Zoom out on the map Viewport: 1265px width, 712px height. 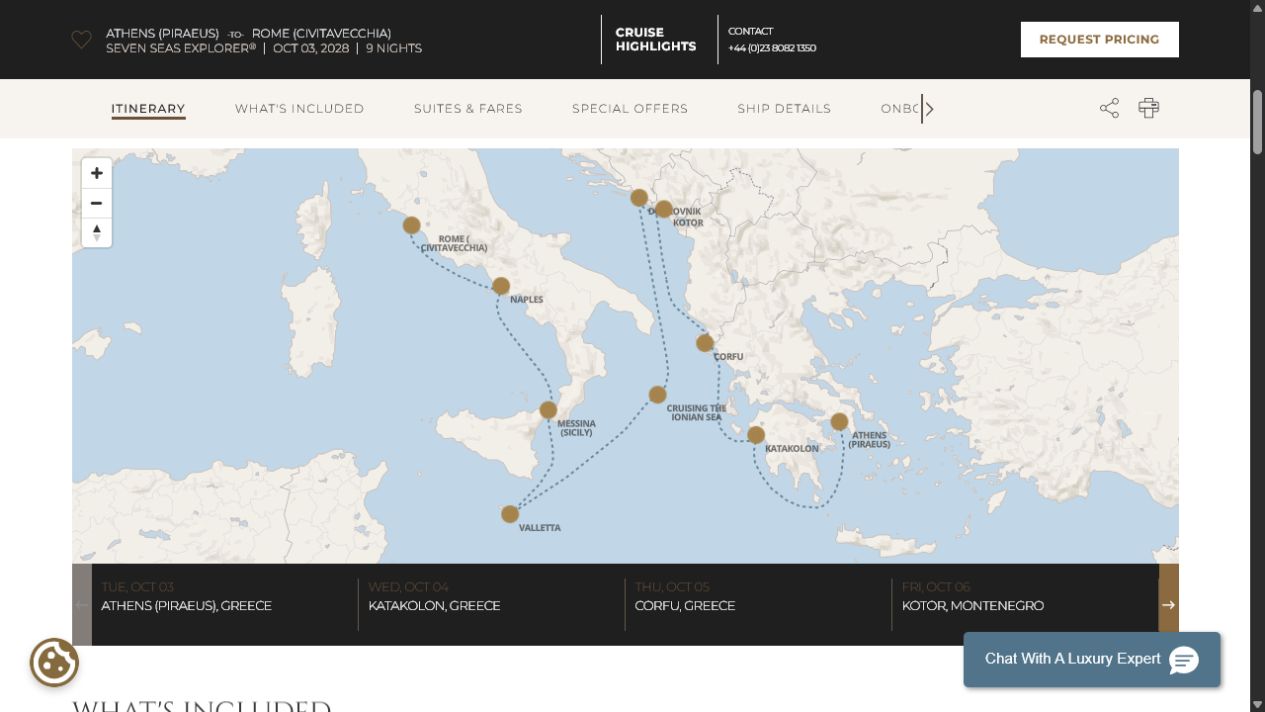[x=96, y=203]
